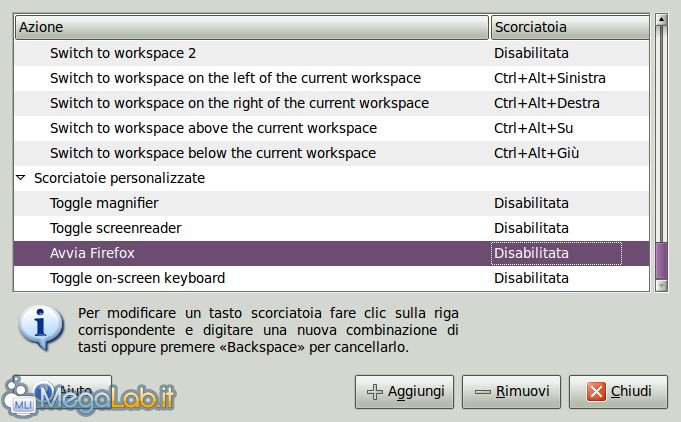Click the scrollbar down arrow
Viewport: 681px width, 422px height.
661,284
